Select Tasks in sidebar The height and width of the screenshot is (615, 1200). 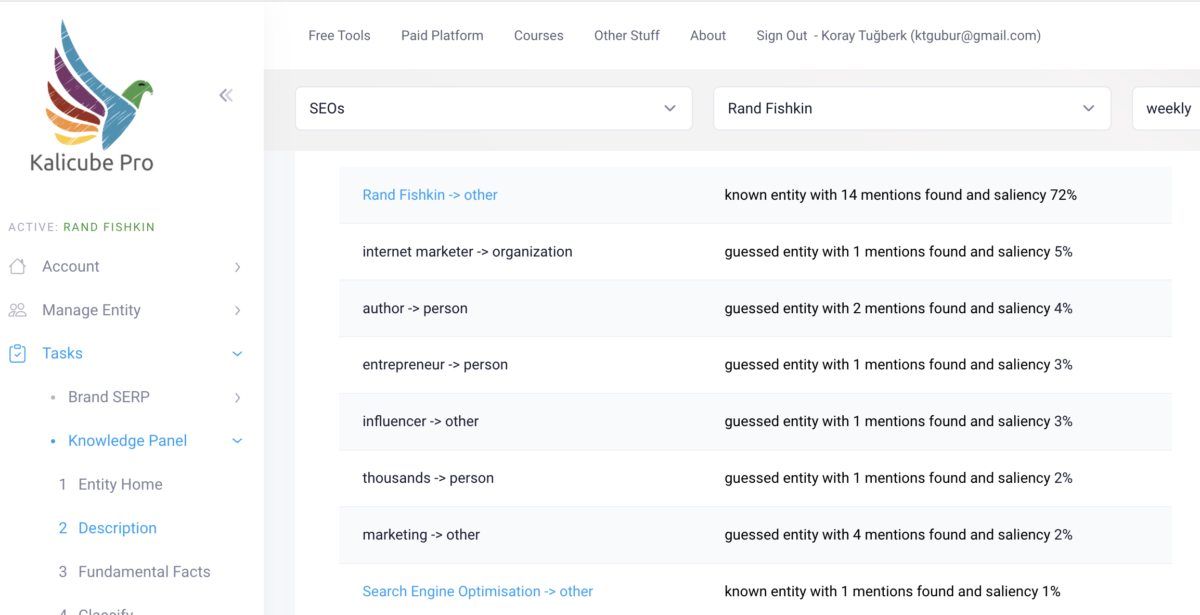[62, 353]
